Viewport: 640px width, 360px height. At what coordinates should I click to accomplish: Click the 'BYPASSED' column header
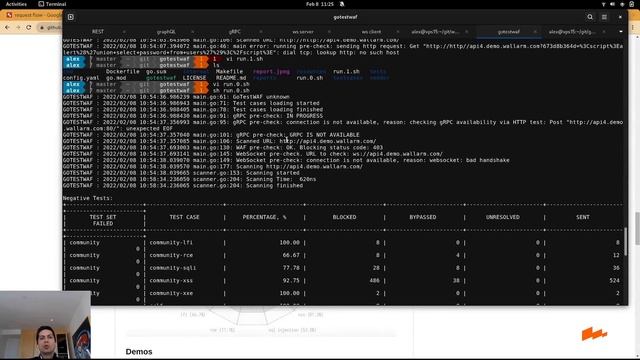point(422,217)
